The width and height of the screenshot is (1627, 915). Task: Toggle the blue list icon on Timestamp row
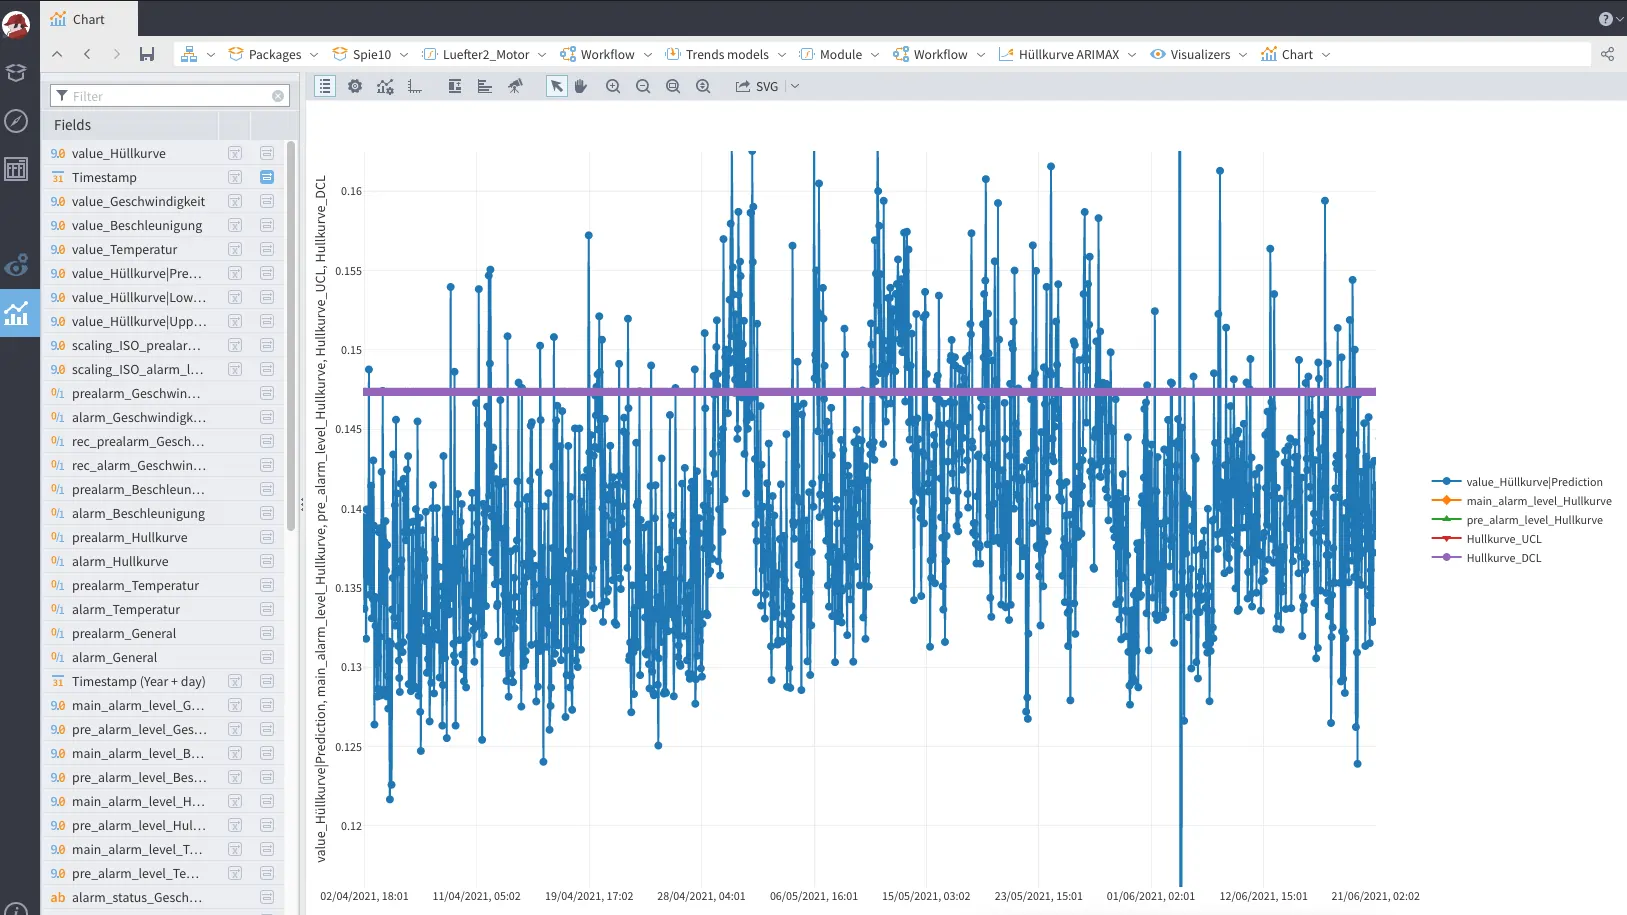click(267, 177)
